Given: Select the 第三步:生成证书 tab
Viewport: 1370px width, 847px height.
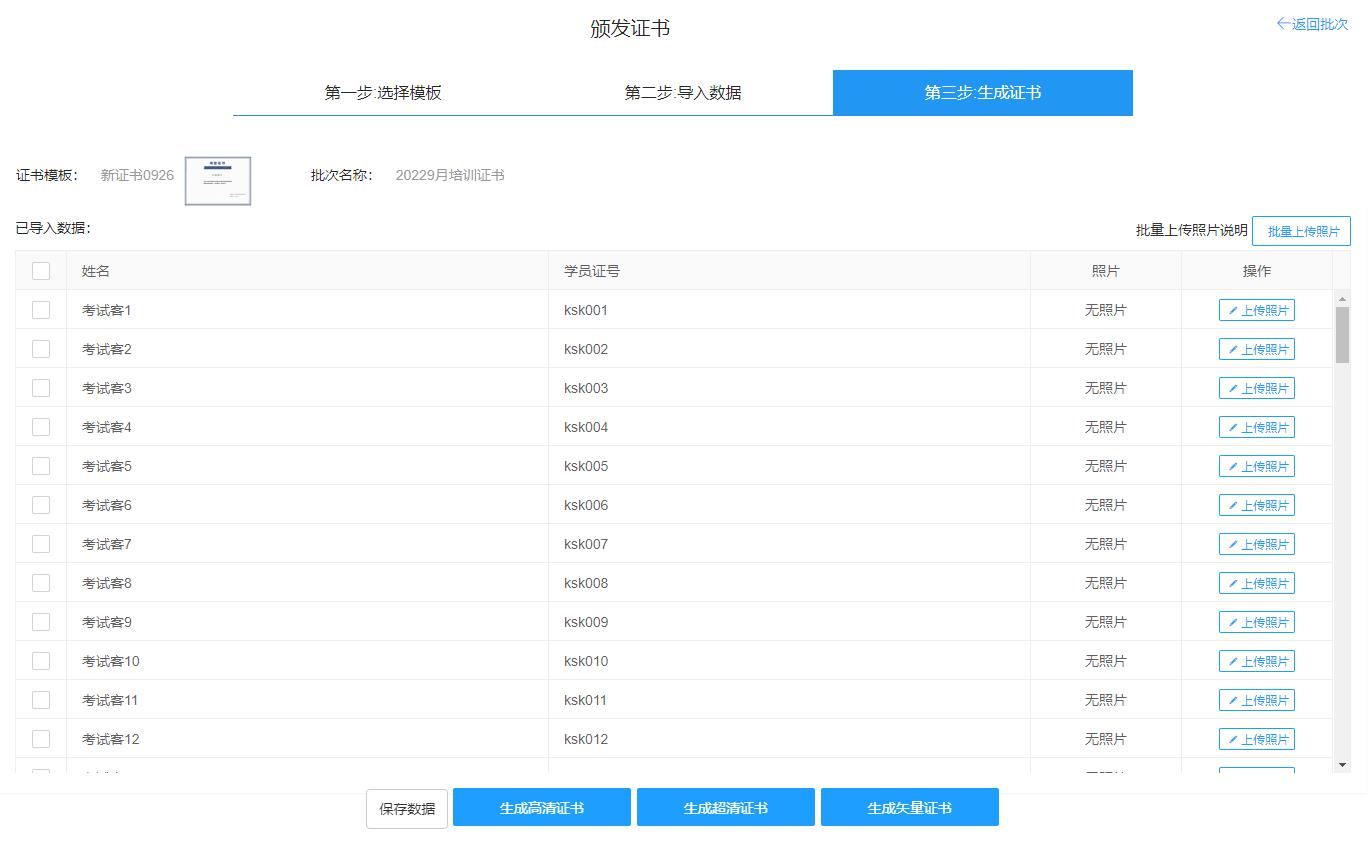Looking at the screenshot, I should coord(982,92).
